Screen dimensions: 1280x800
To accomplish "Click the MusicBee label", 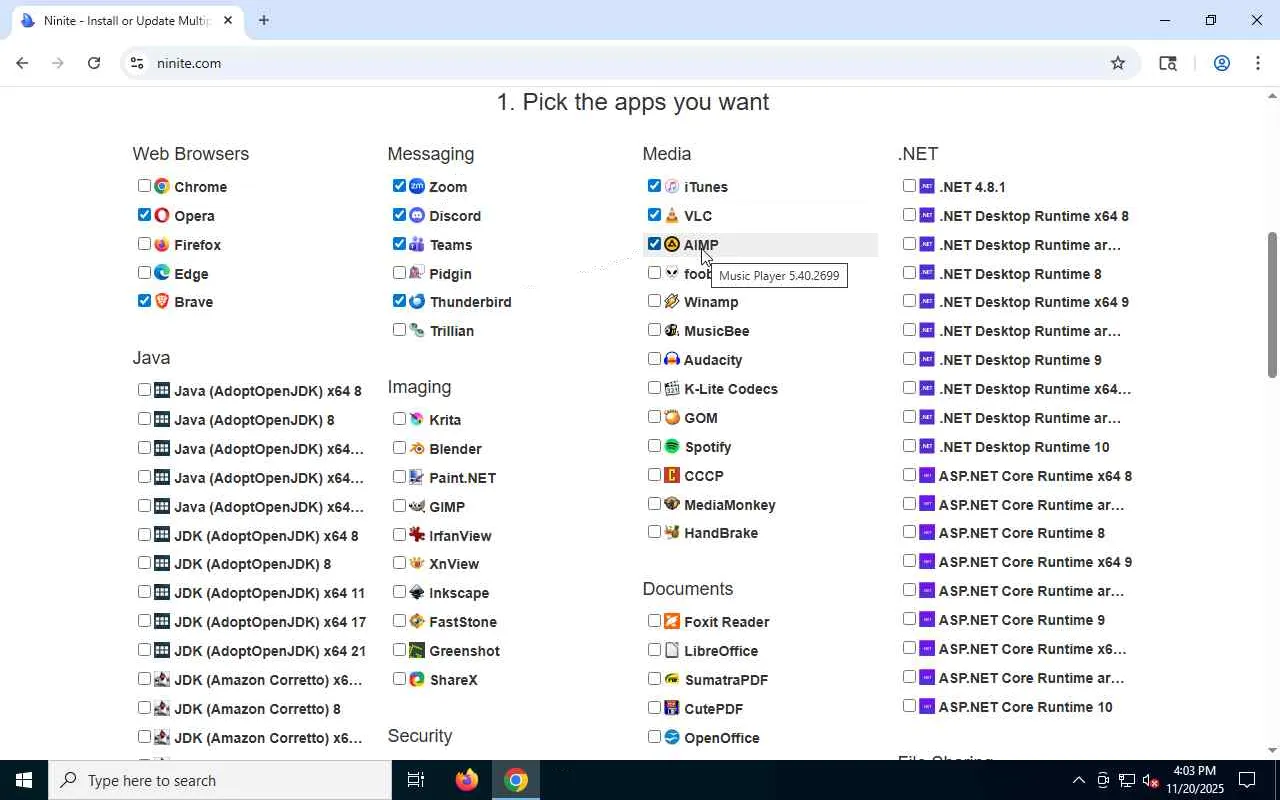I will click(x=717, y=331).
